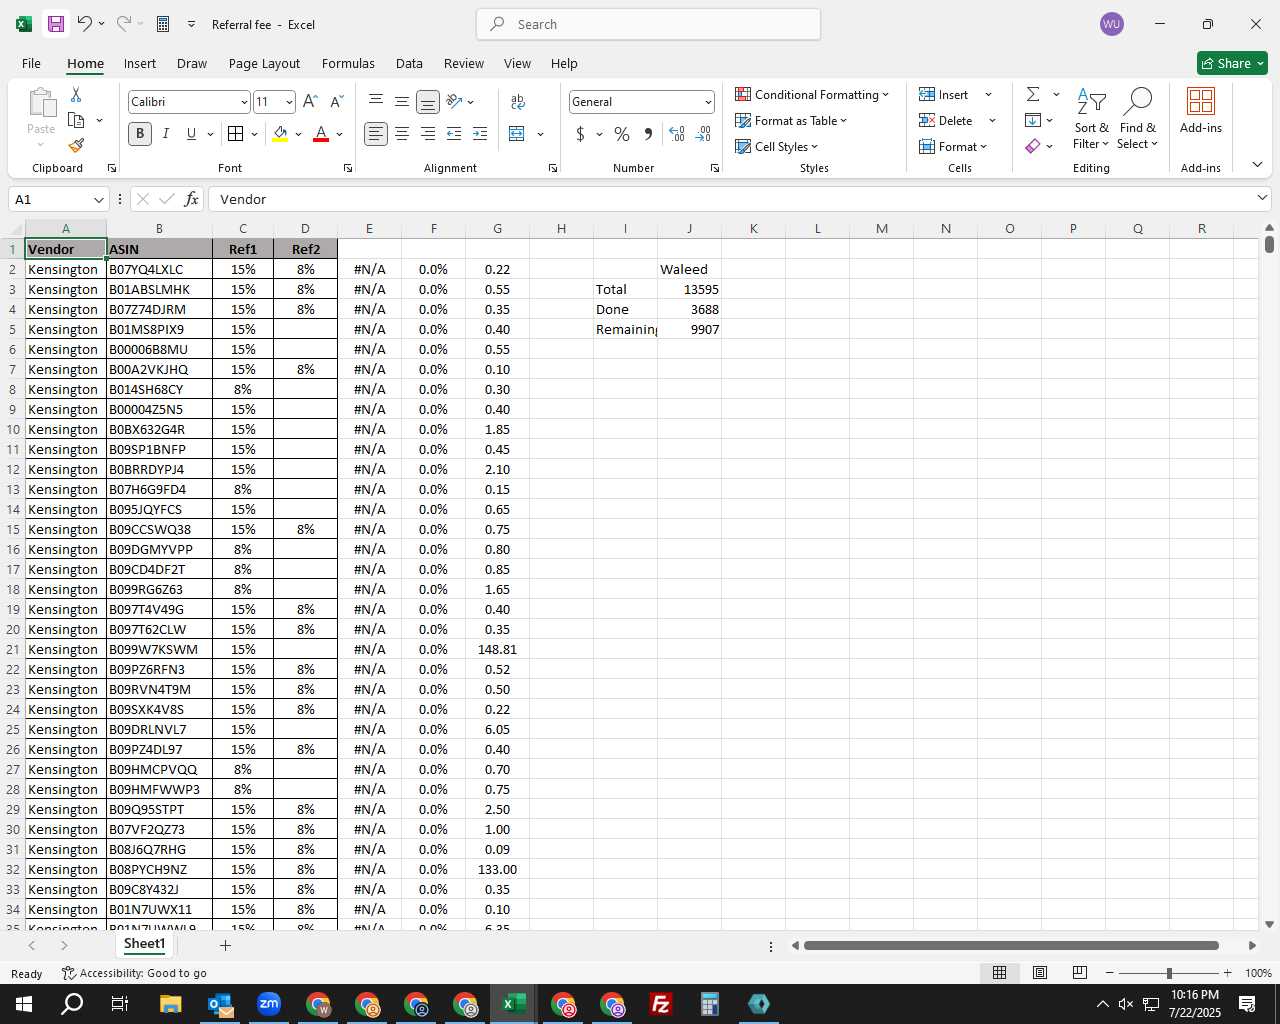The height and width of the screenshot is (1024, 1280).
Task: Click the Center horizontal alignment icon
Action: click(x=402, y=134)
